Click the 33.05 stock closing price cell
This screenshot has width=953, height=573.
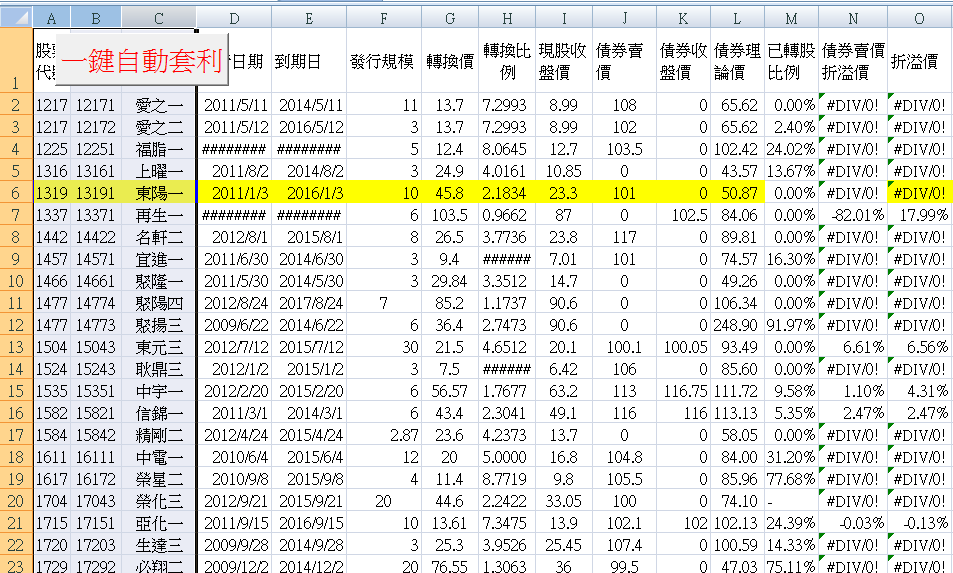click(x=564, y=500)
